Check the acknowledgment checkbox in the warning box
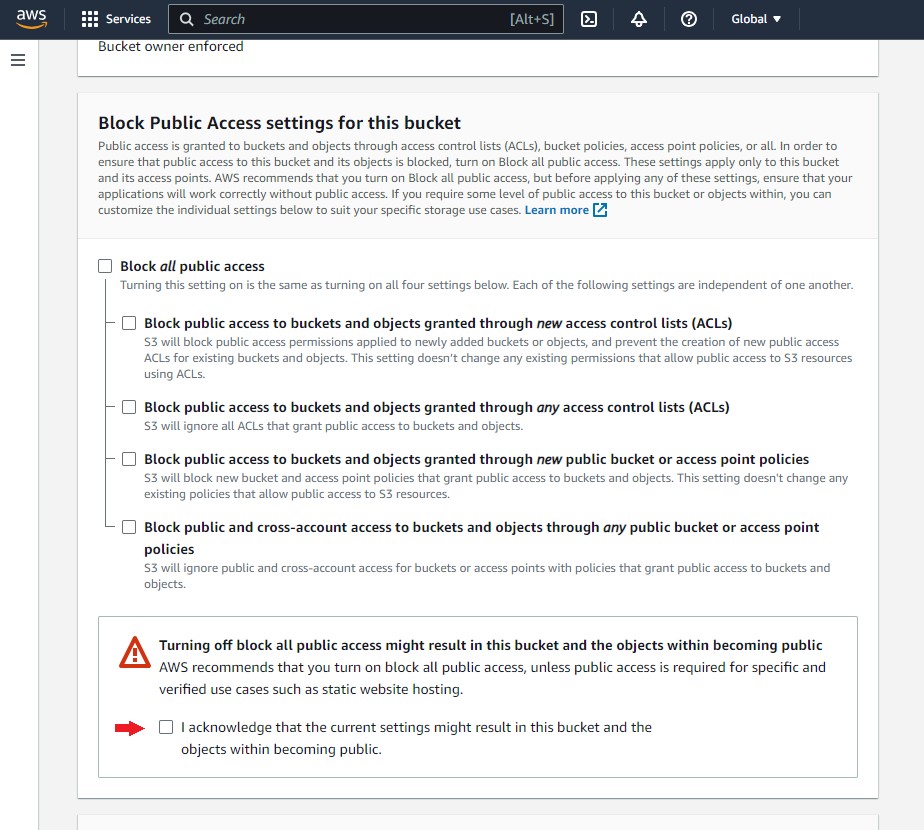This screenshot has height=830, width=924. pyautogui.click(x=166, y=726)
